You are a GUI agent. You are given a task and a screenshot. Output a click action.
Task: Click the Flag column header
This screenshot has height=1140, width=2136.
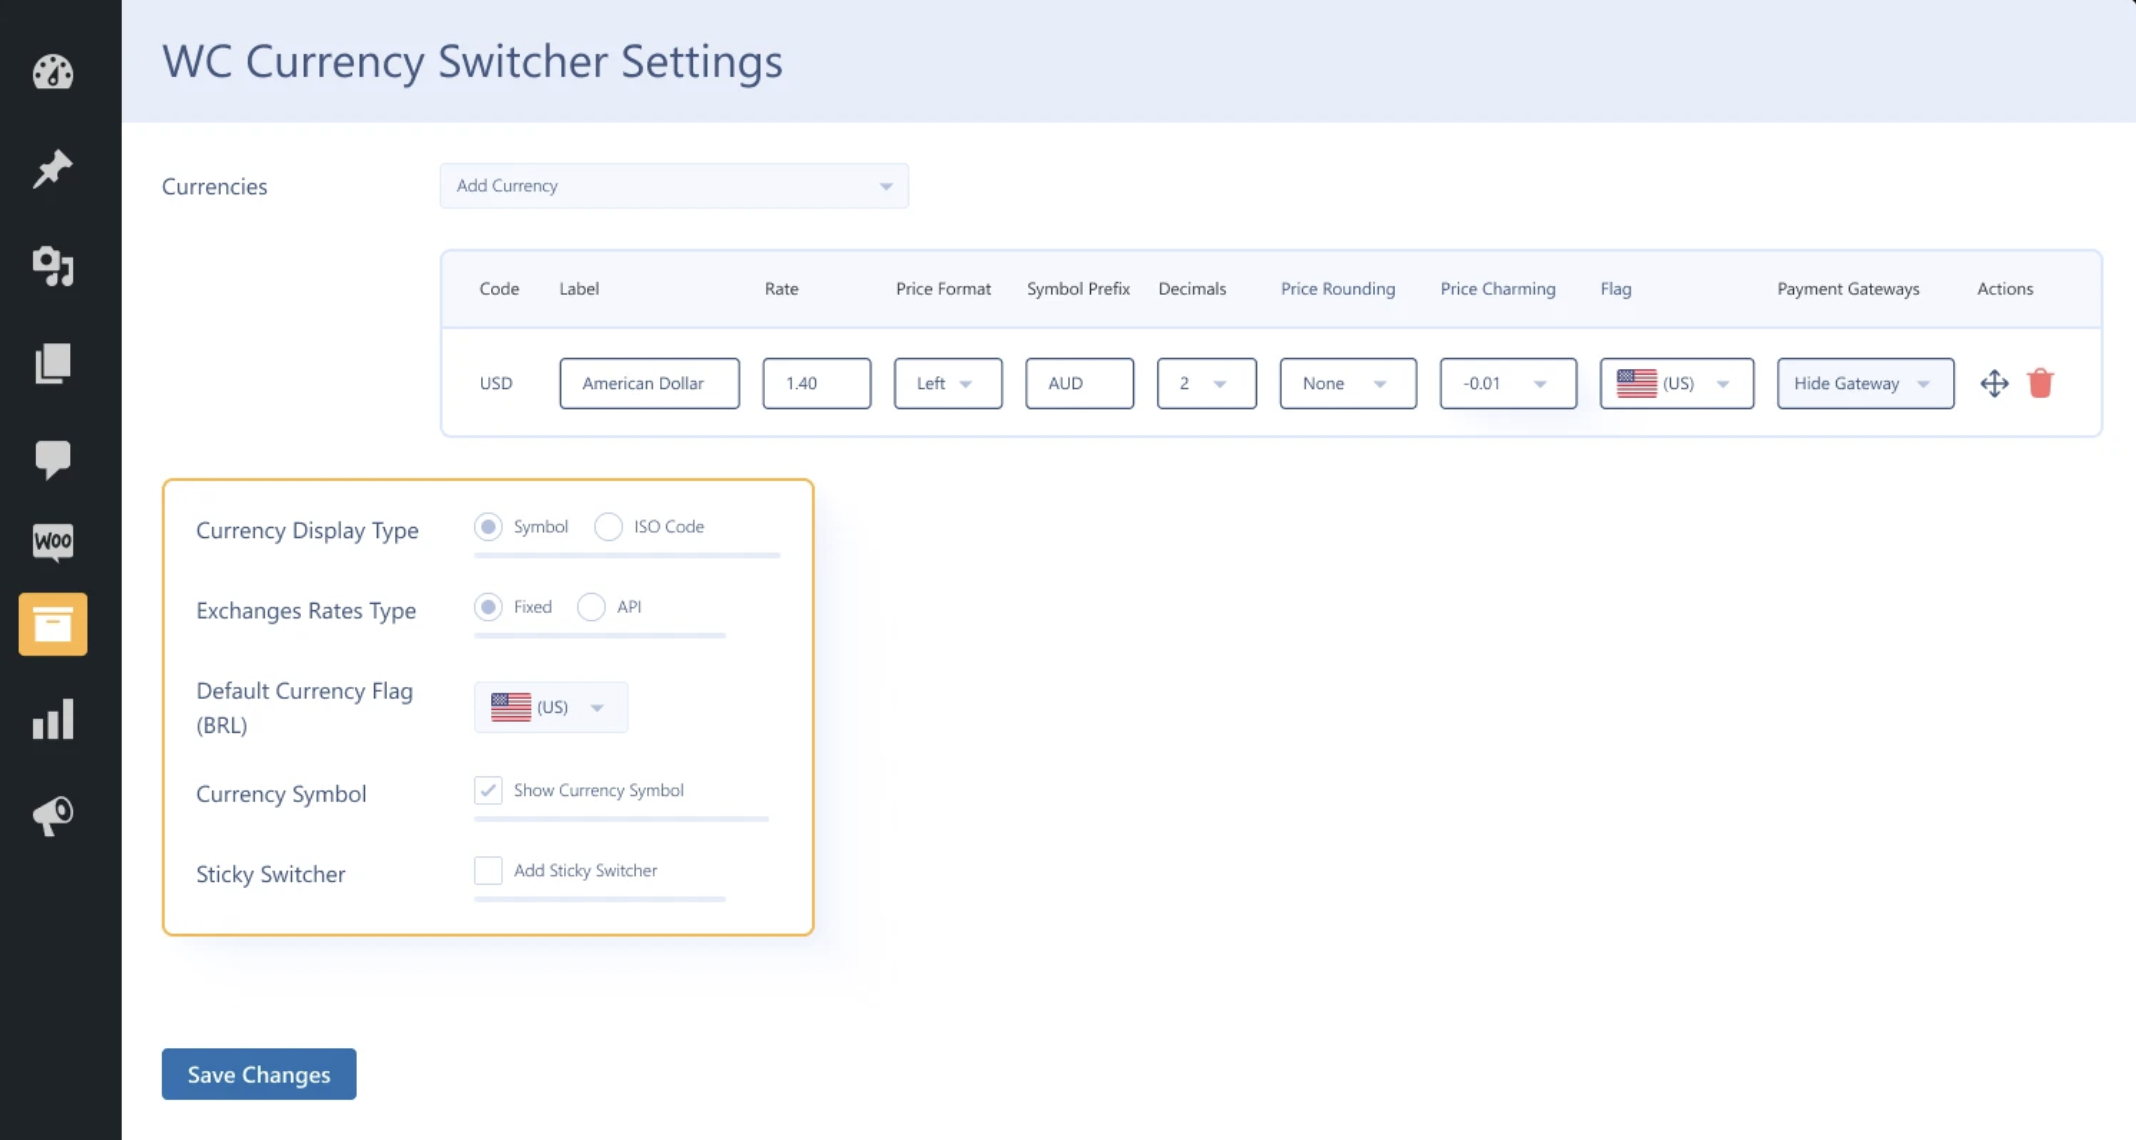[1616, 289]
